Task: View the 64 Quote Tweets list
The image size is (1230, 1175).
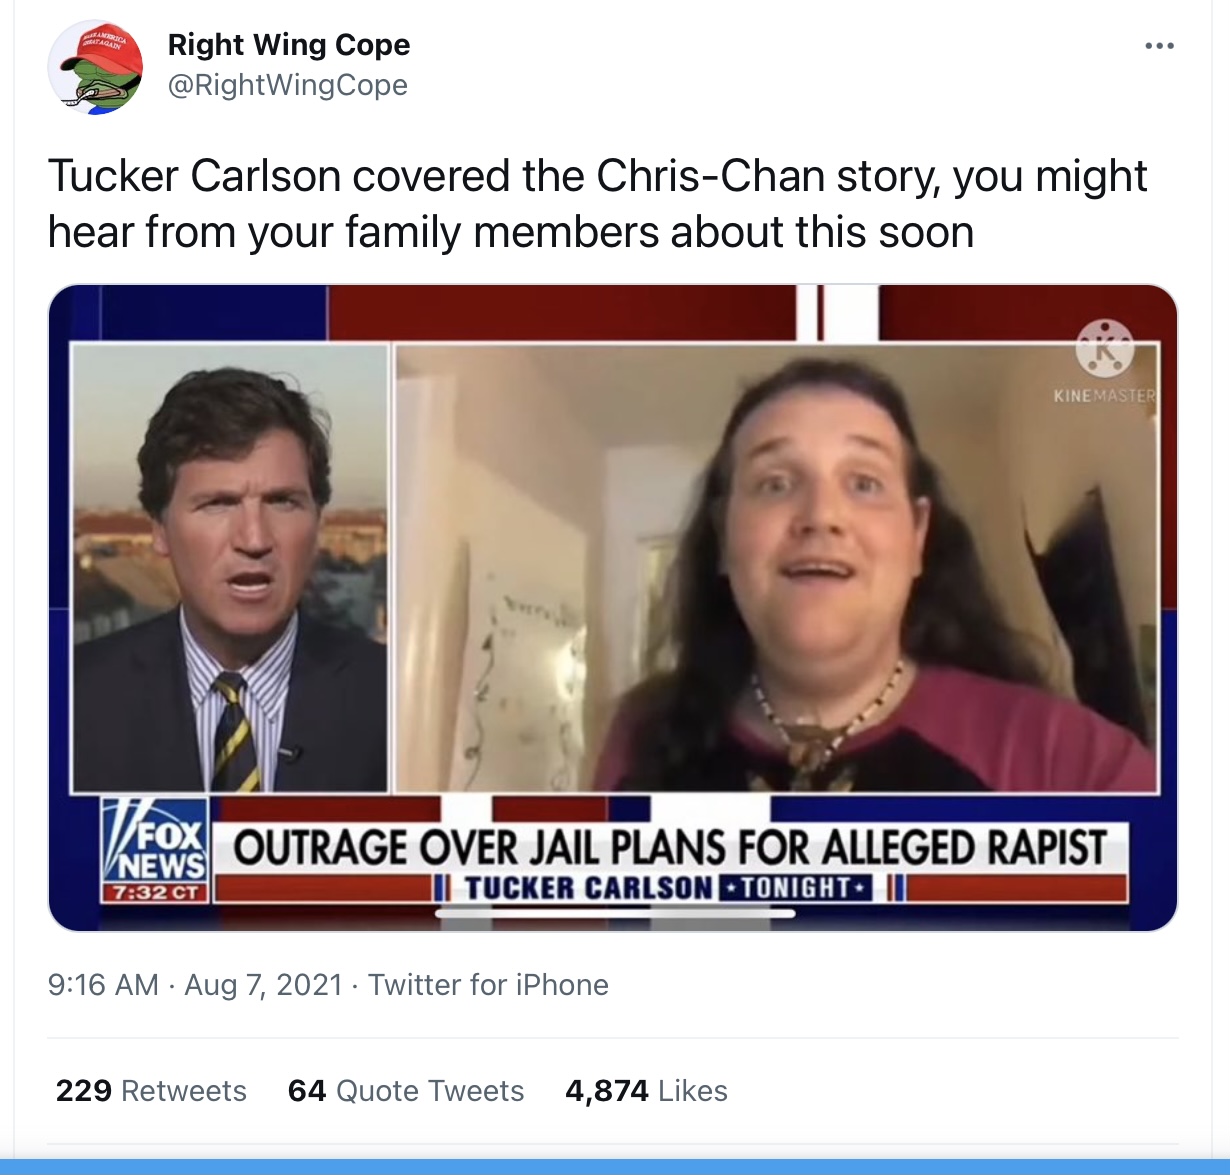Action: [406, 1090]
